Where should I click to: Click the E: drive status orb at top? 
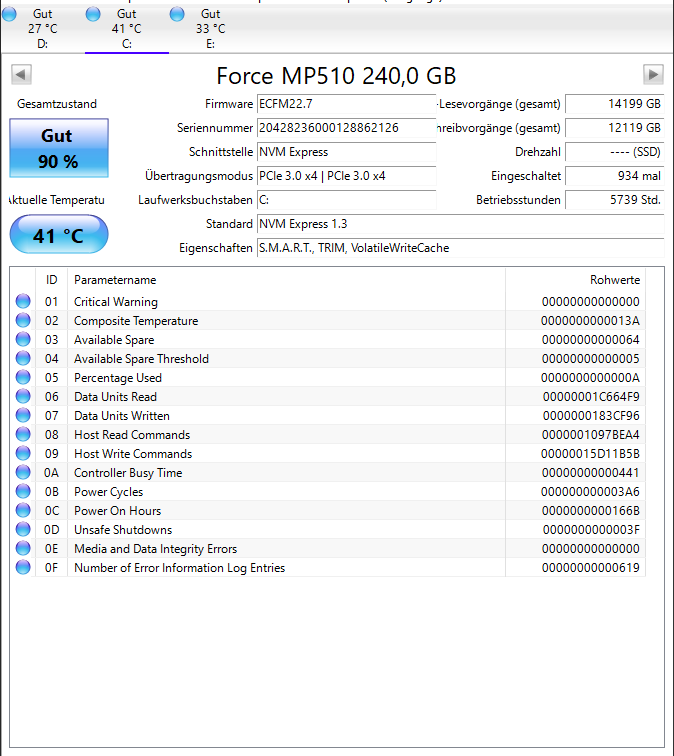coord(177,14)
